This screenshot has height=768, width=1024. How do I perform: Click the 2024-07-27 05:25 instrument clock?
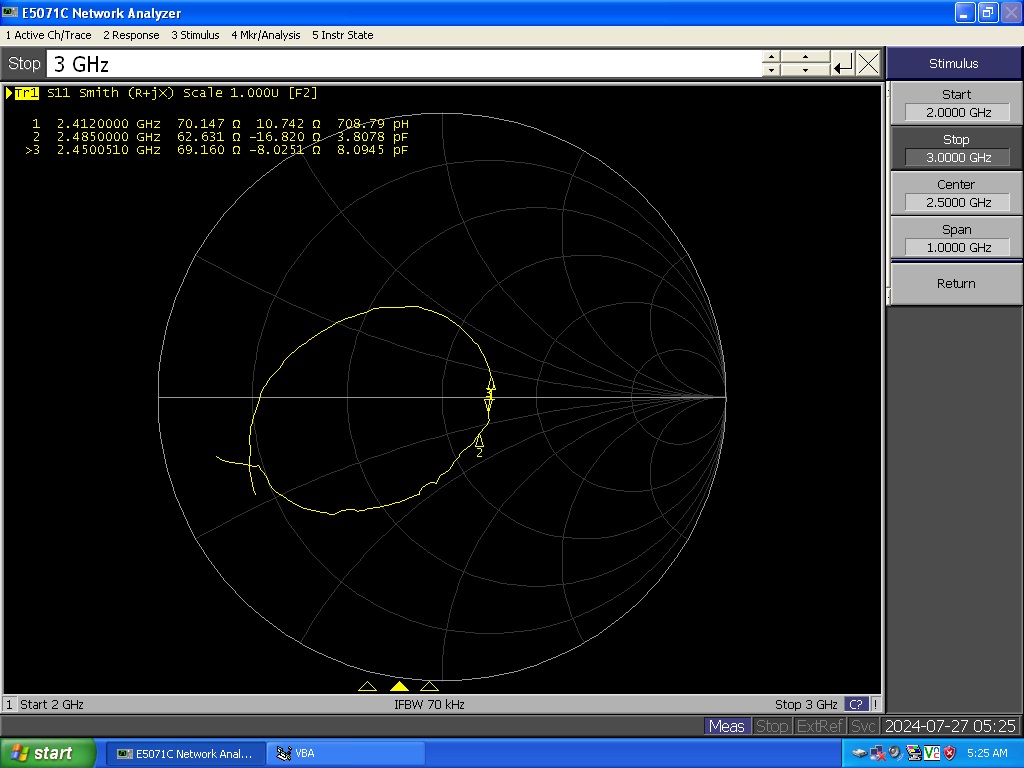(x=950, y=726)
